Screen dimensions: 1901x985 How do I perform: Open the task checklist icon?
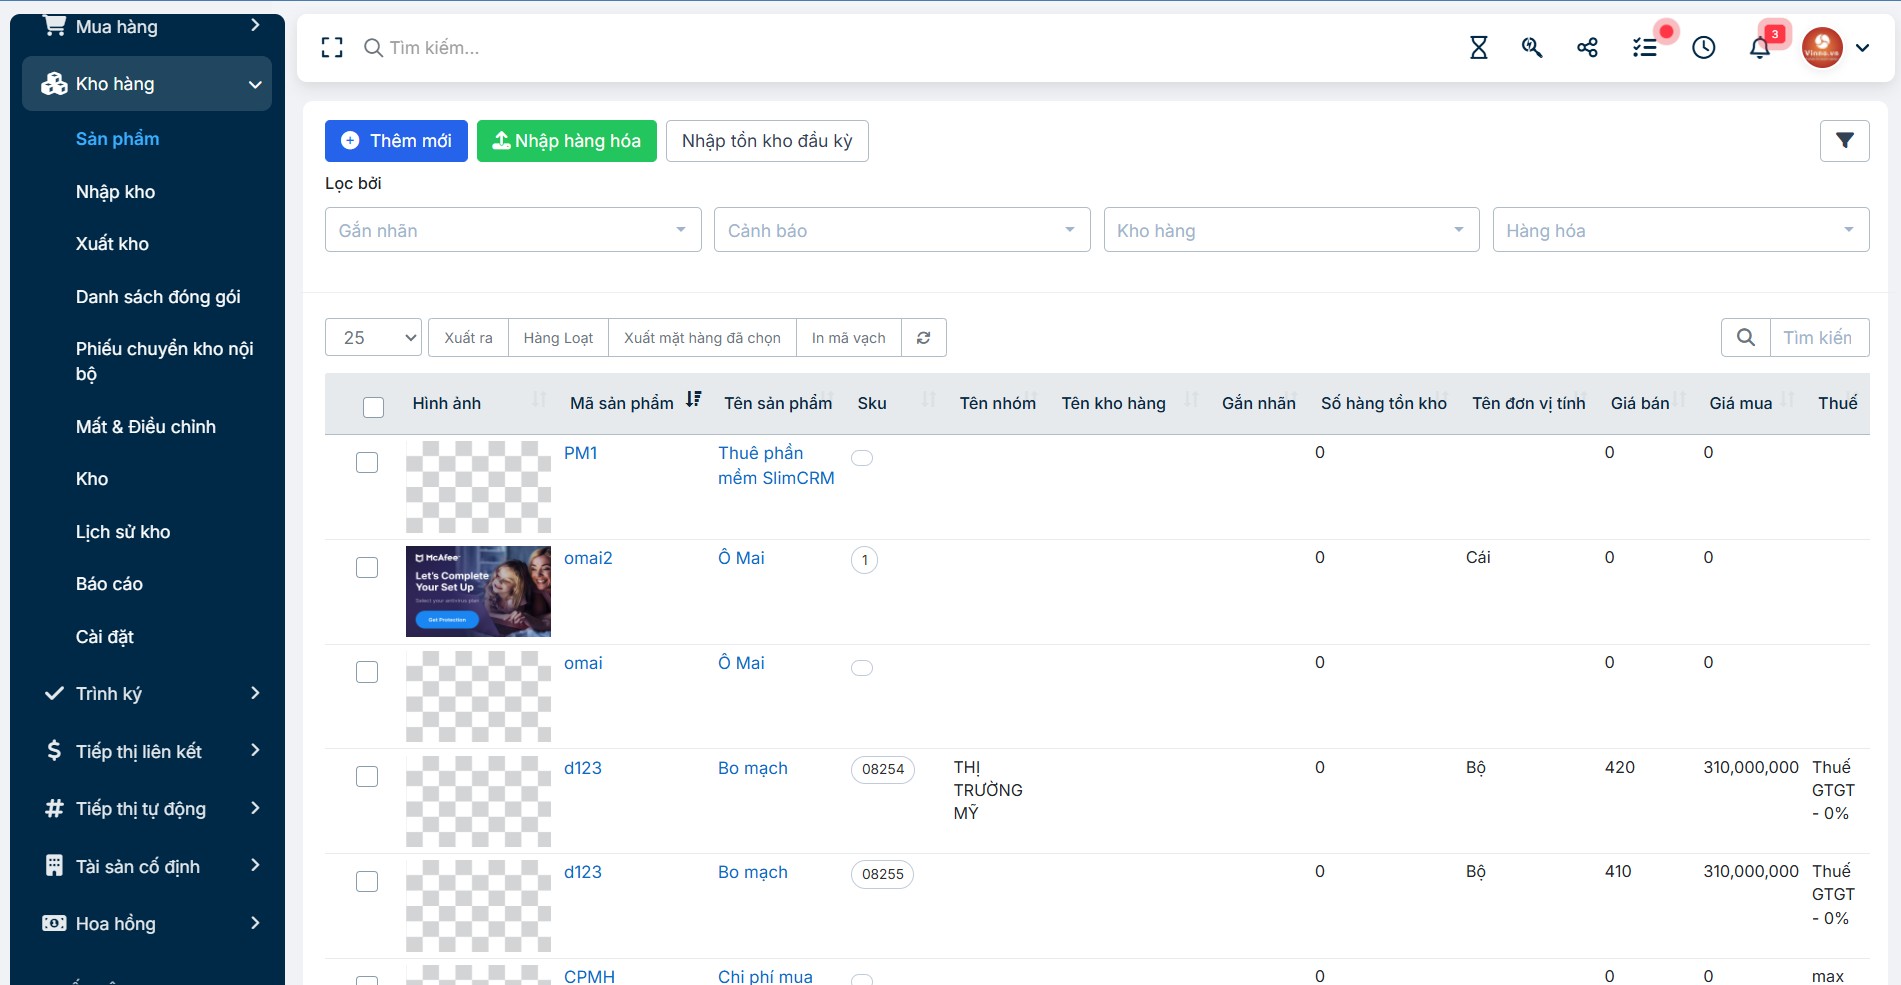point(1645,47)
